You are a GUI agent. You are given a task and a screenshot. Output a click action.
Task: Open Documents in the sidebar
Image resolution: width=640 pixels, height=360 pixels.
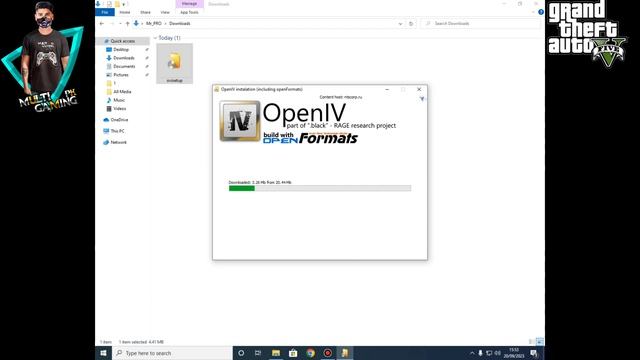pos(124,66)
